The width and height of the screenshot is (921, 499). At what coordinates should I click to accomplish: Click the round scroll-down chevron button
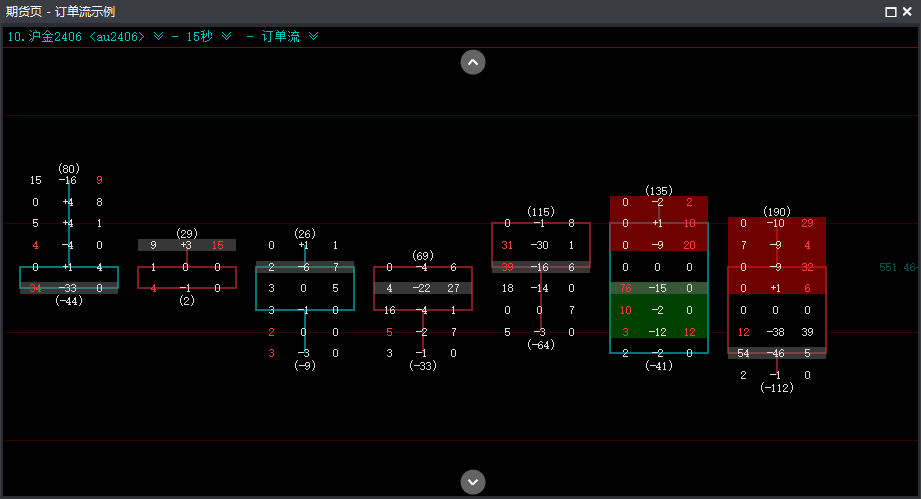tap(473, 481)
